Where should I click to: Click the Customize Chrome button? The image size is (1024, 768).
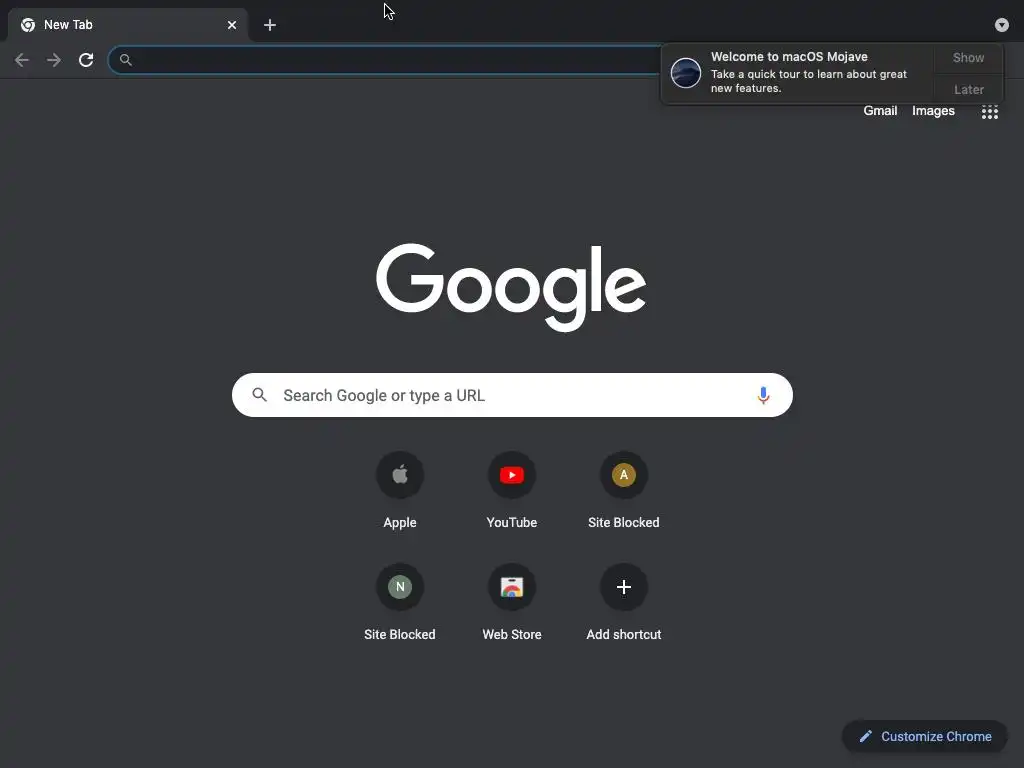point(925,737)
